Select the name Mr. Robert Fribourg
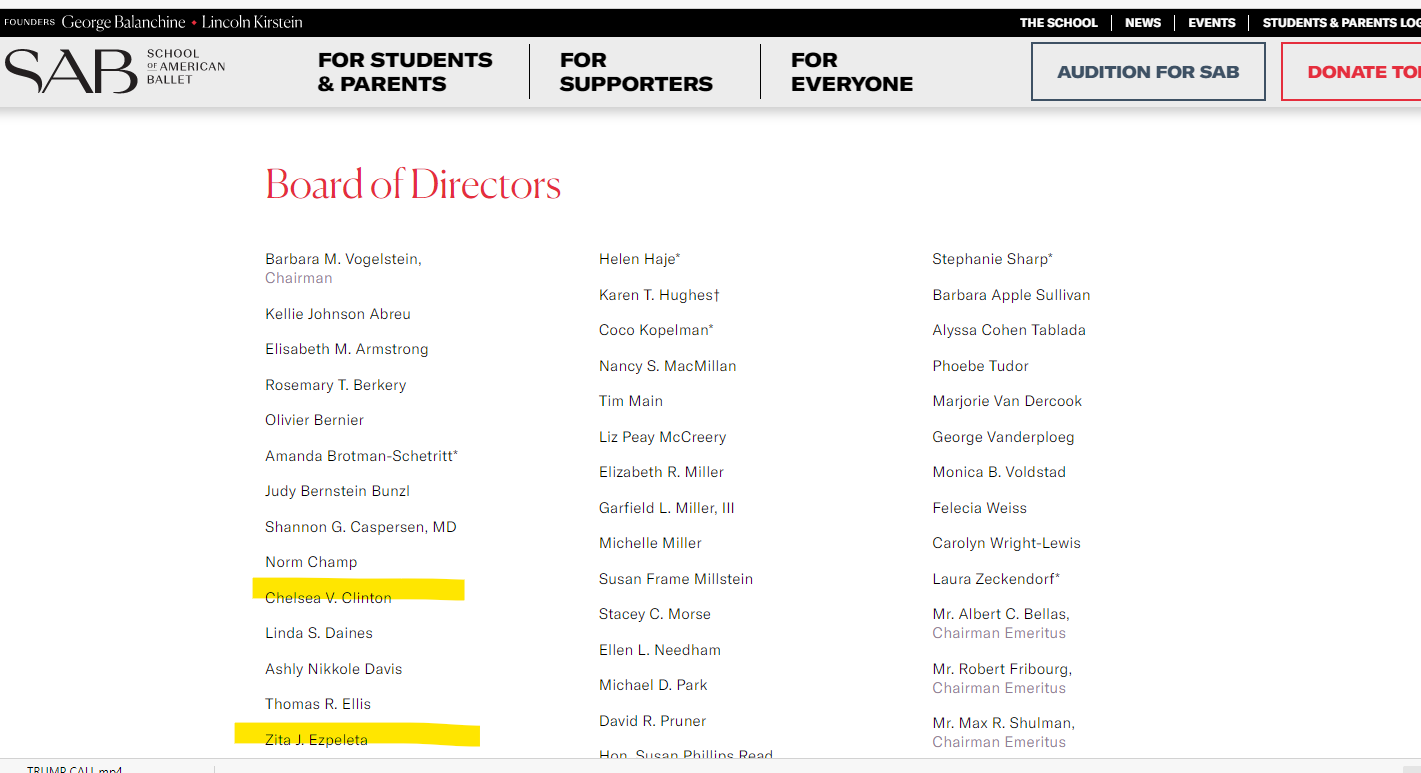 (x=1002, y=669)
